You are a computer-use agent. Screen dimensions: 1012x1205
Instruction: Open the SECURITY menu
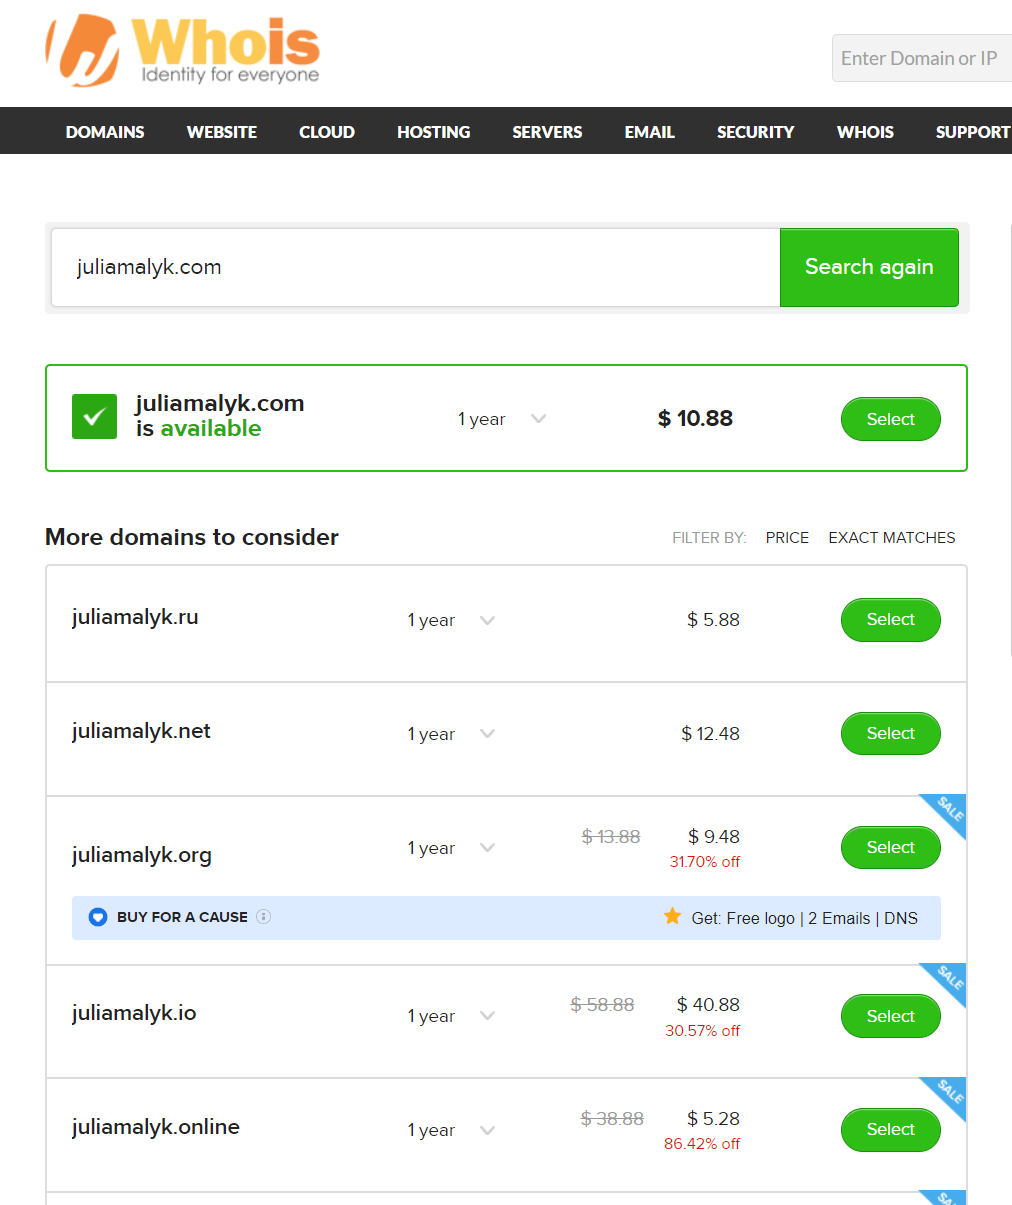(x=756, y=132)
